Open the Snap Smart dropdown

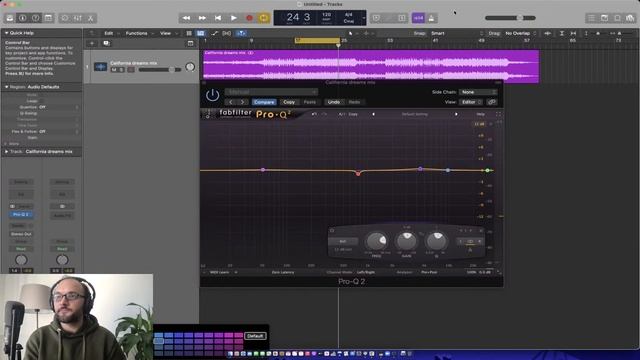[x=457, y=33]
